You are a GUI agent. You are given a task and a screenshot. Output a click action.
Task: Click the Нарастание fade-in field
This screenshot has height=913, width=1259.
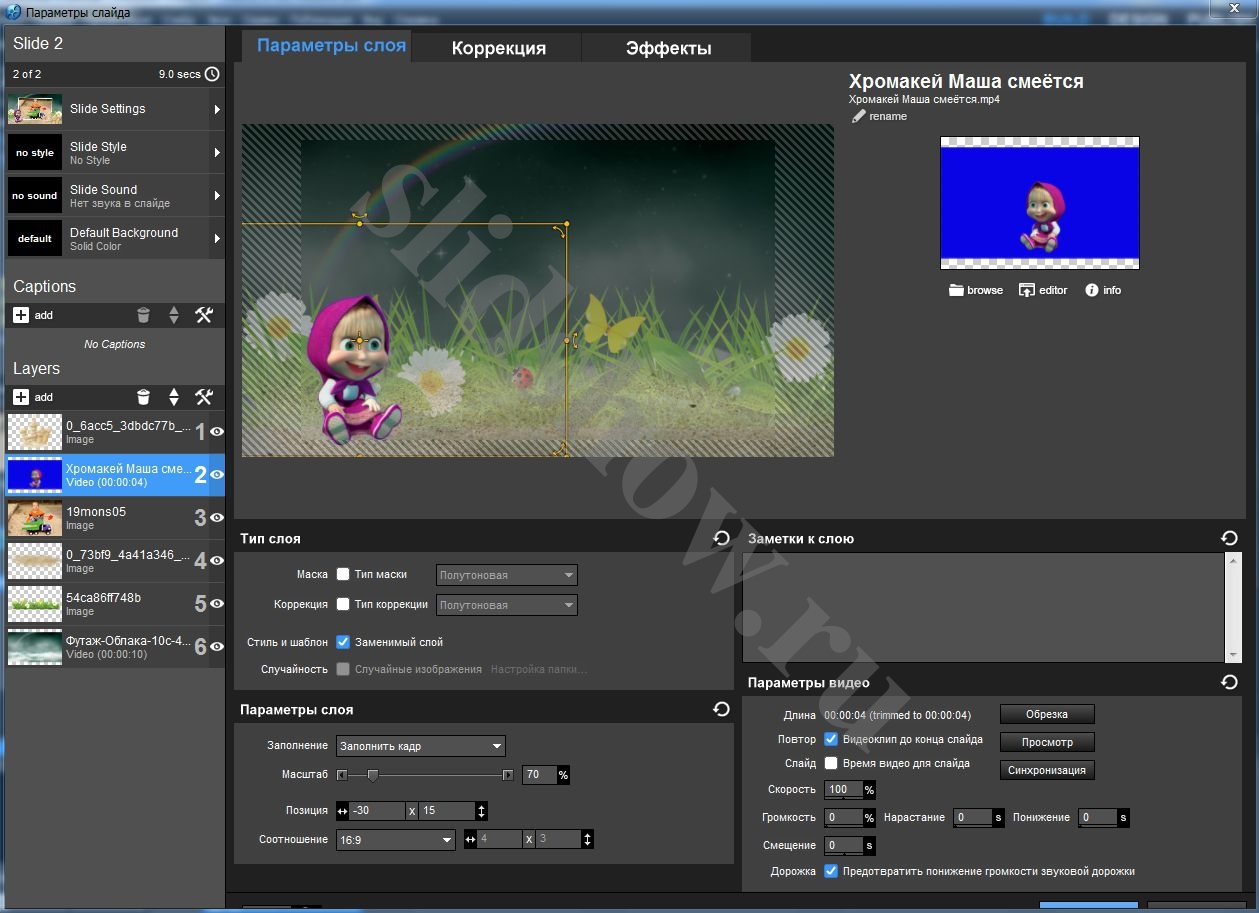tap(972, 818)
